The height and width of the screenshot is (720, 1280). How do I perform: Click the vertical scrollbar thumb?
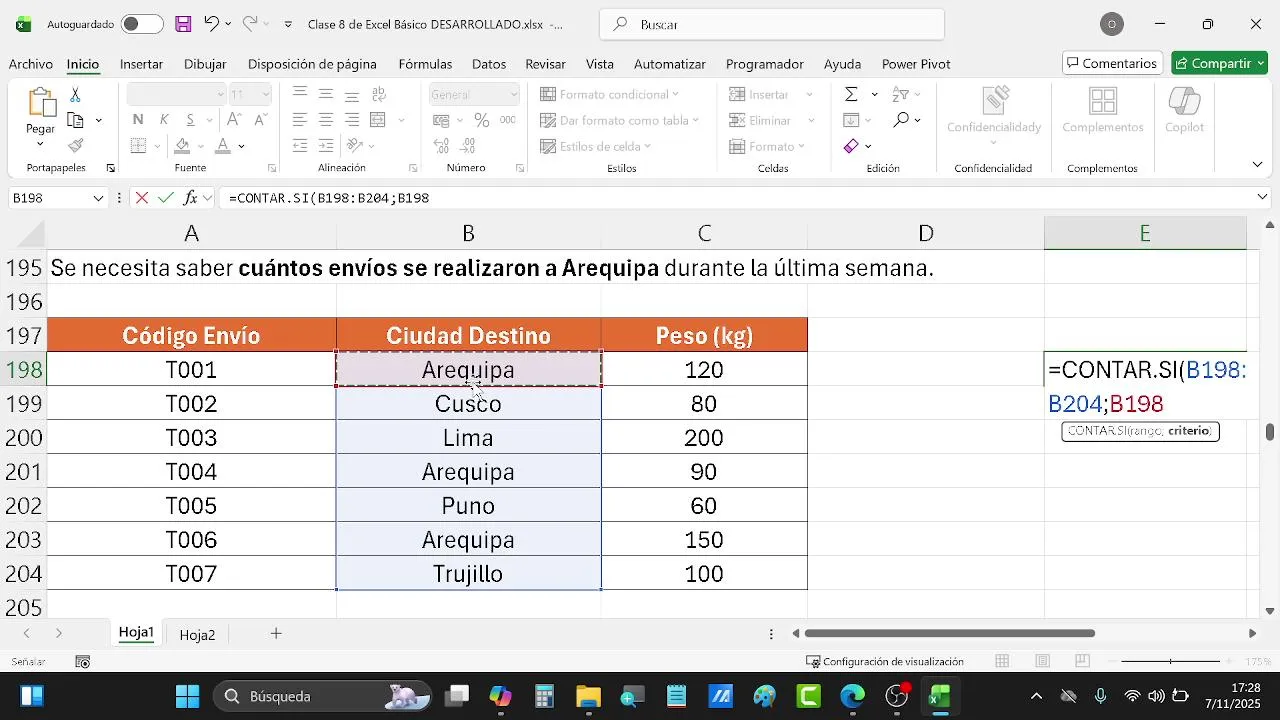click(1270, 432)
